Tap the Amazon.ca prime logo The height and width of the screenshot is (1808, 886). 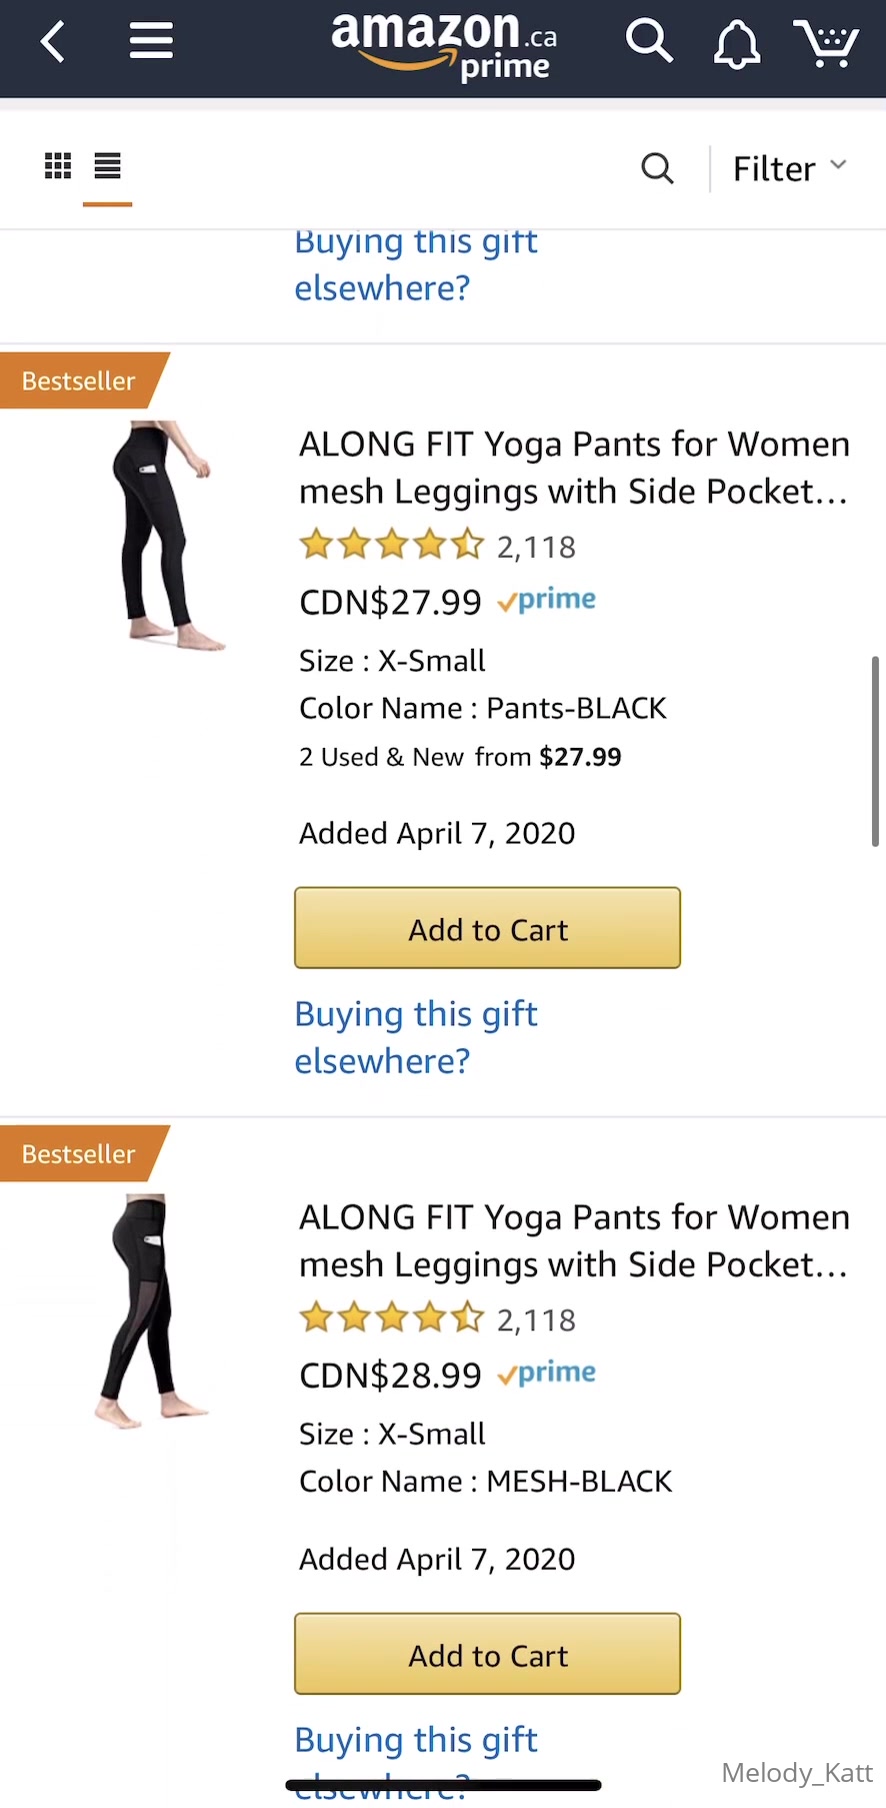pyautogui.click(x=444, y=46)
